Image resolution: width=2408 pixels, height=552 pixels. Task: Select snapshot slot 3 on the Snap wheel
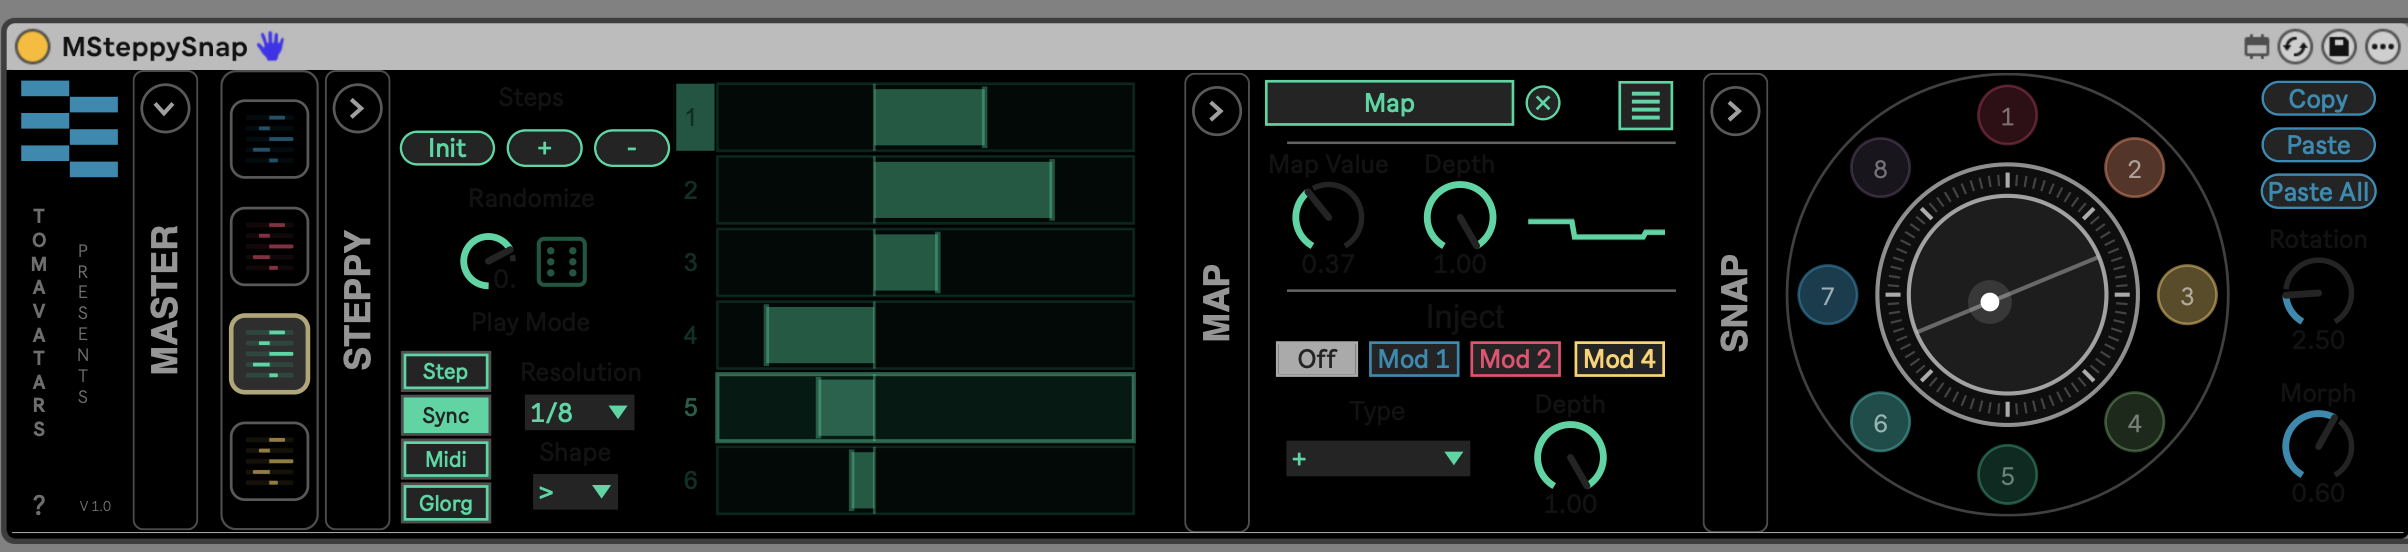click(x=2187, y=296)
